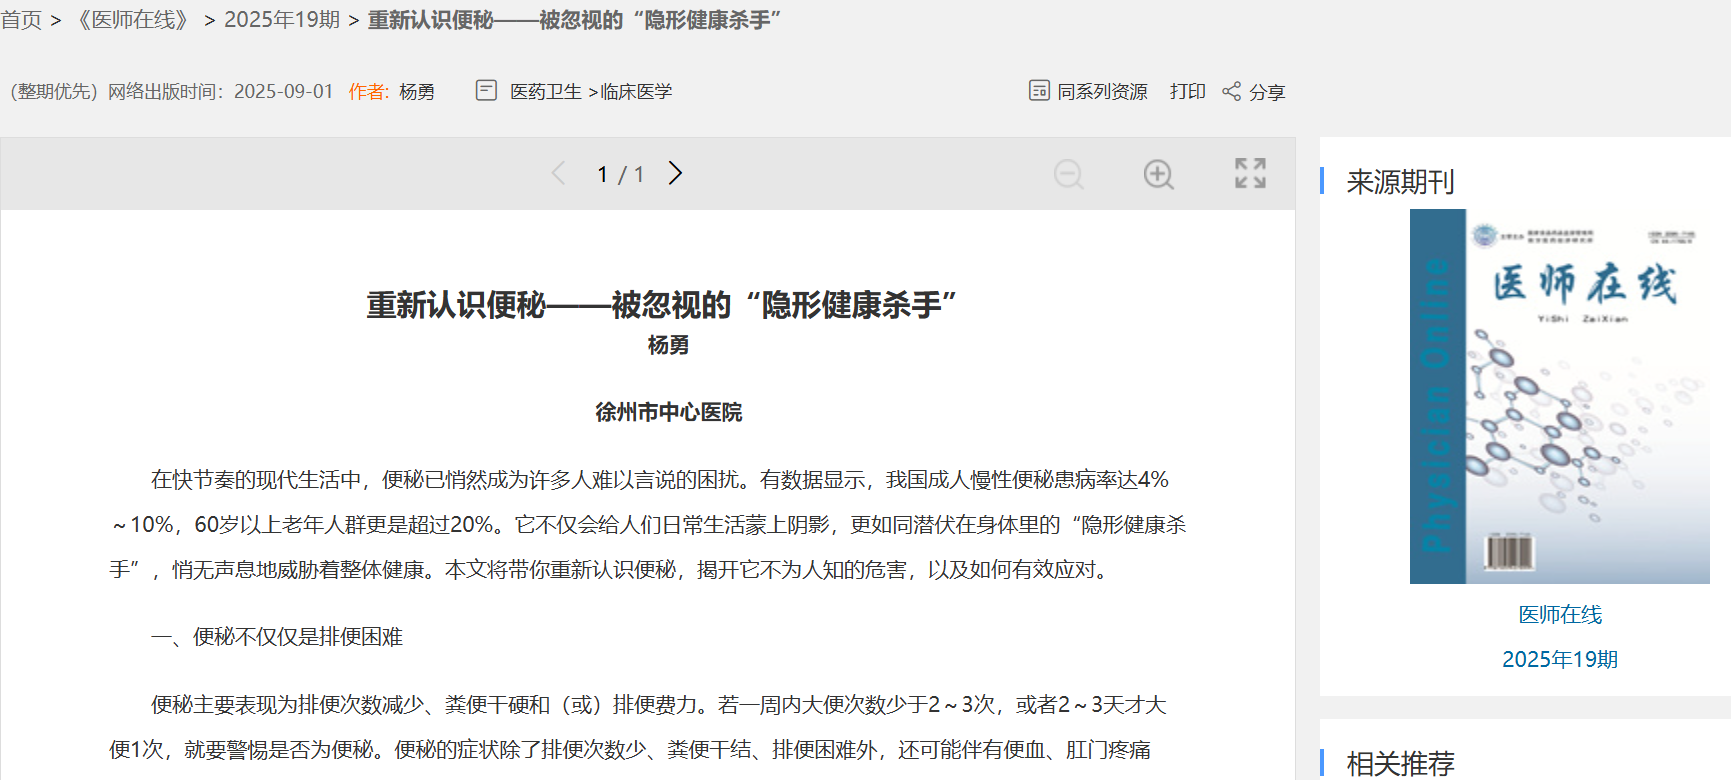Go to next page arrow in viewer
1731x780 pixels.
(x=676, y=174)
